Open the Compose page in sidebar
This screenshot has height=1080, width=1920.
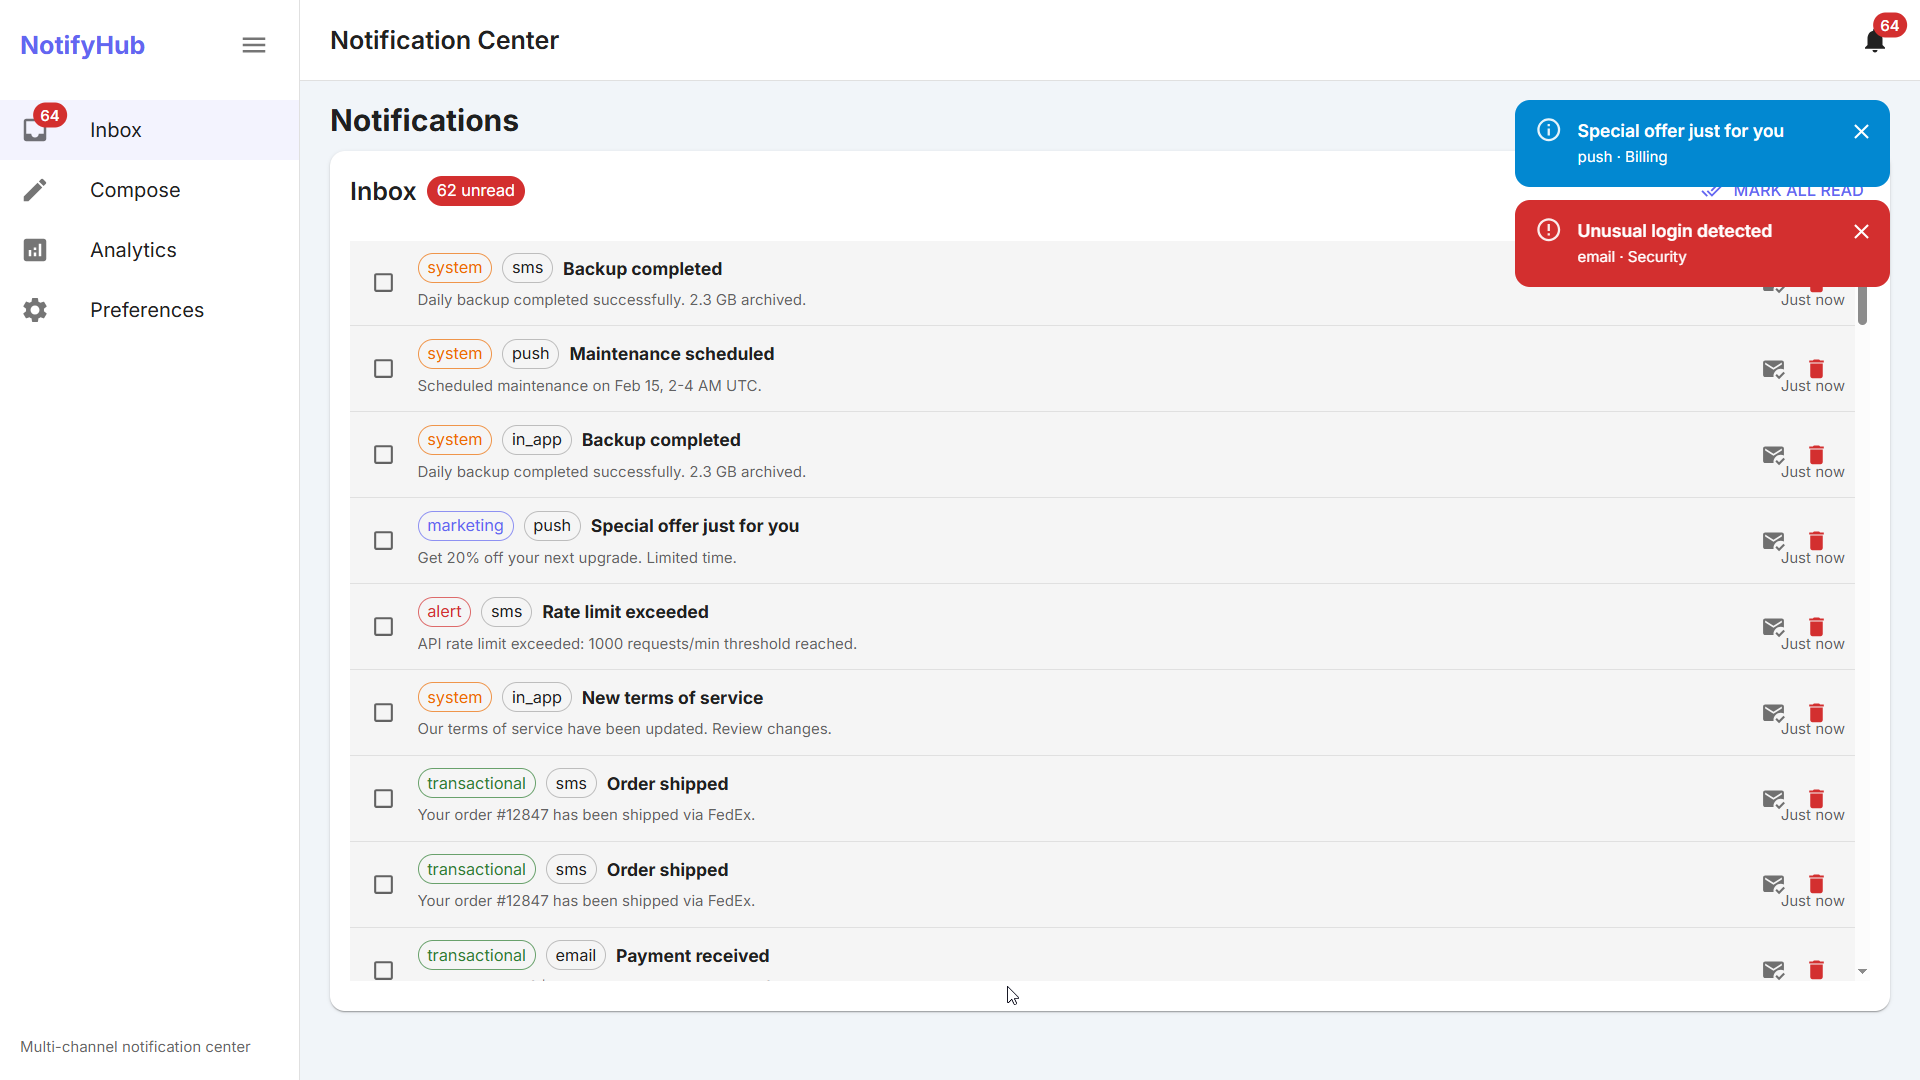(x=135, y=190)
